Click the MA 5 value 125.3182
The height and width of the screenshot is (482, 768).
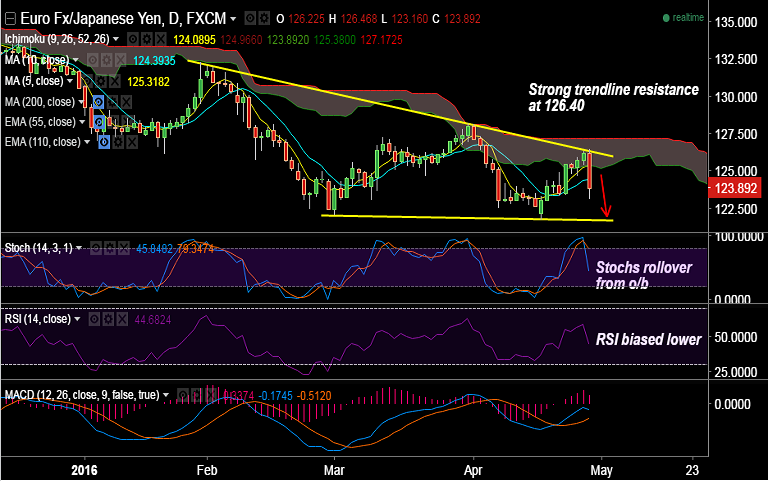[148, 81]
